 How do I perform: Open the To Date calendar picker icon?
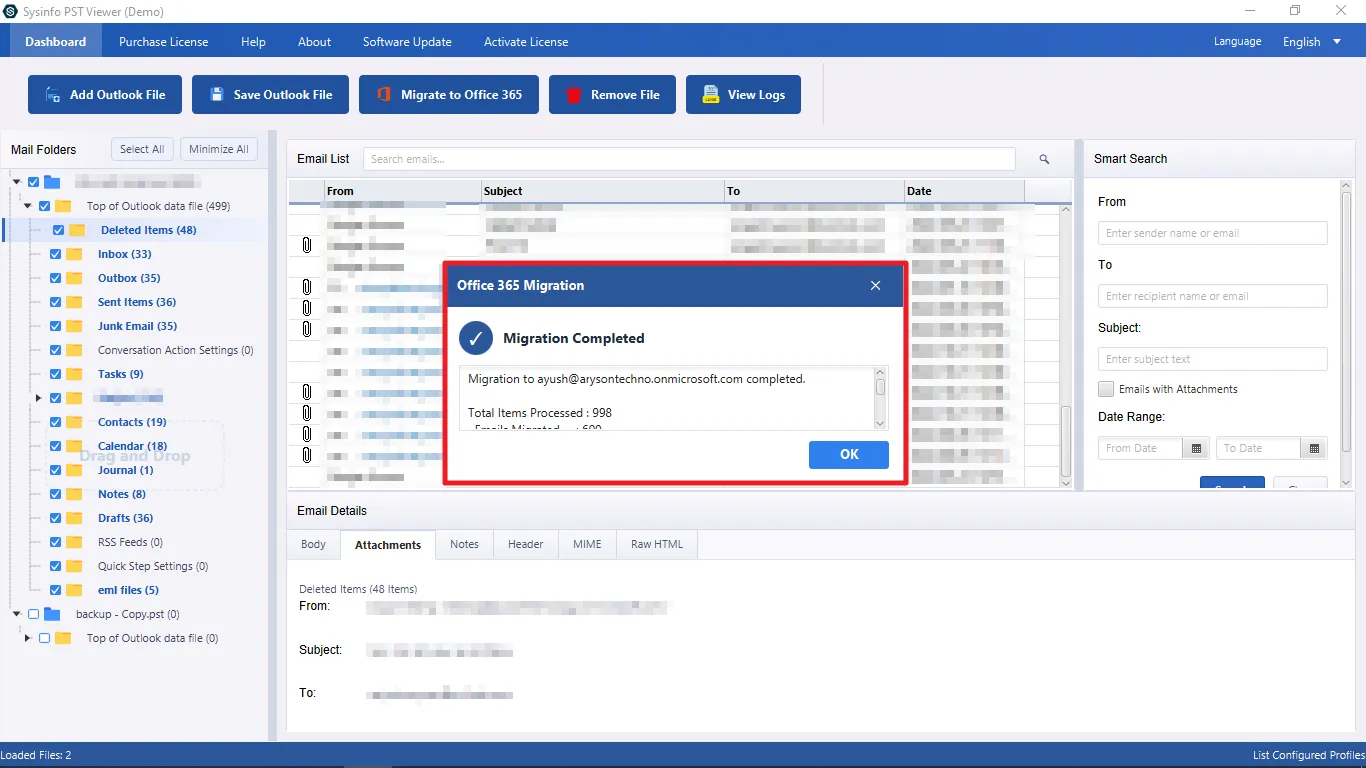(1314, 449)
